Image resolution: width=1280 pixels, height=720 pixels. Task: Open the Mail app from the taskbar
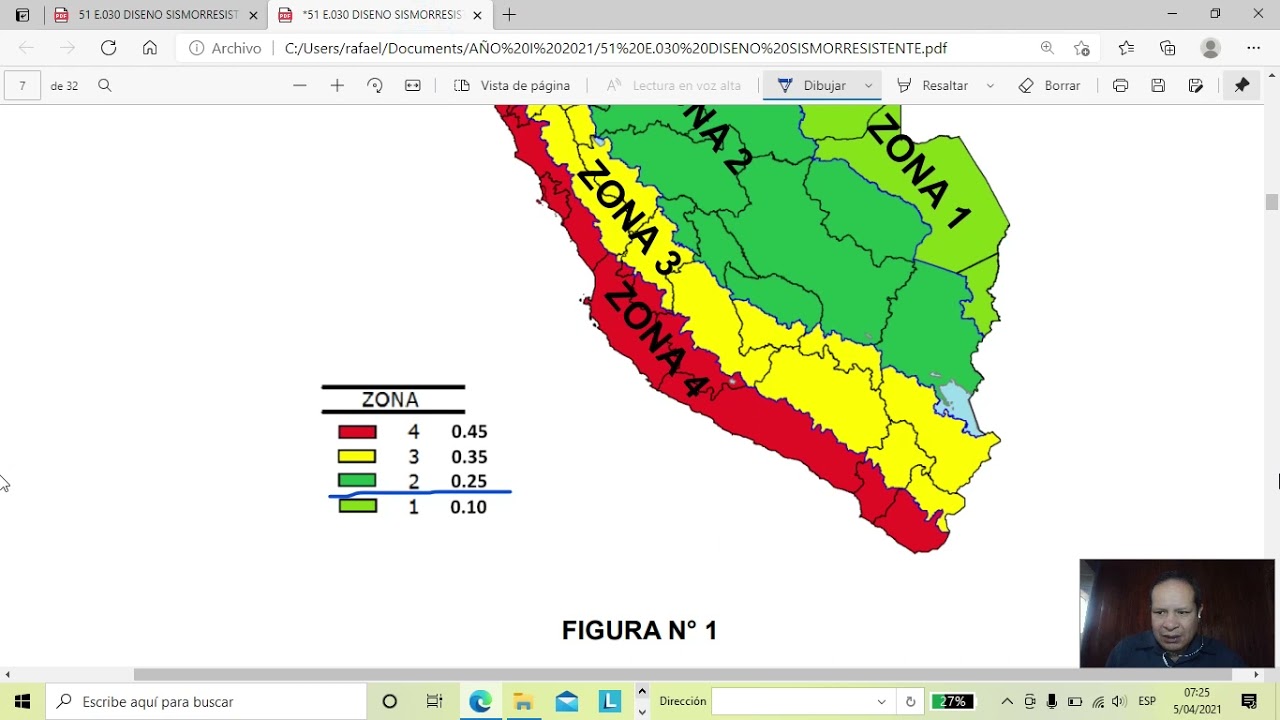(x=567, y=702)
